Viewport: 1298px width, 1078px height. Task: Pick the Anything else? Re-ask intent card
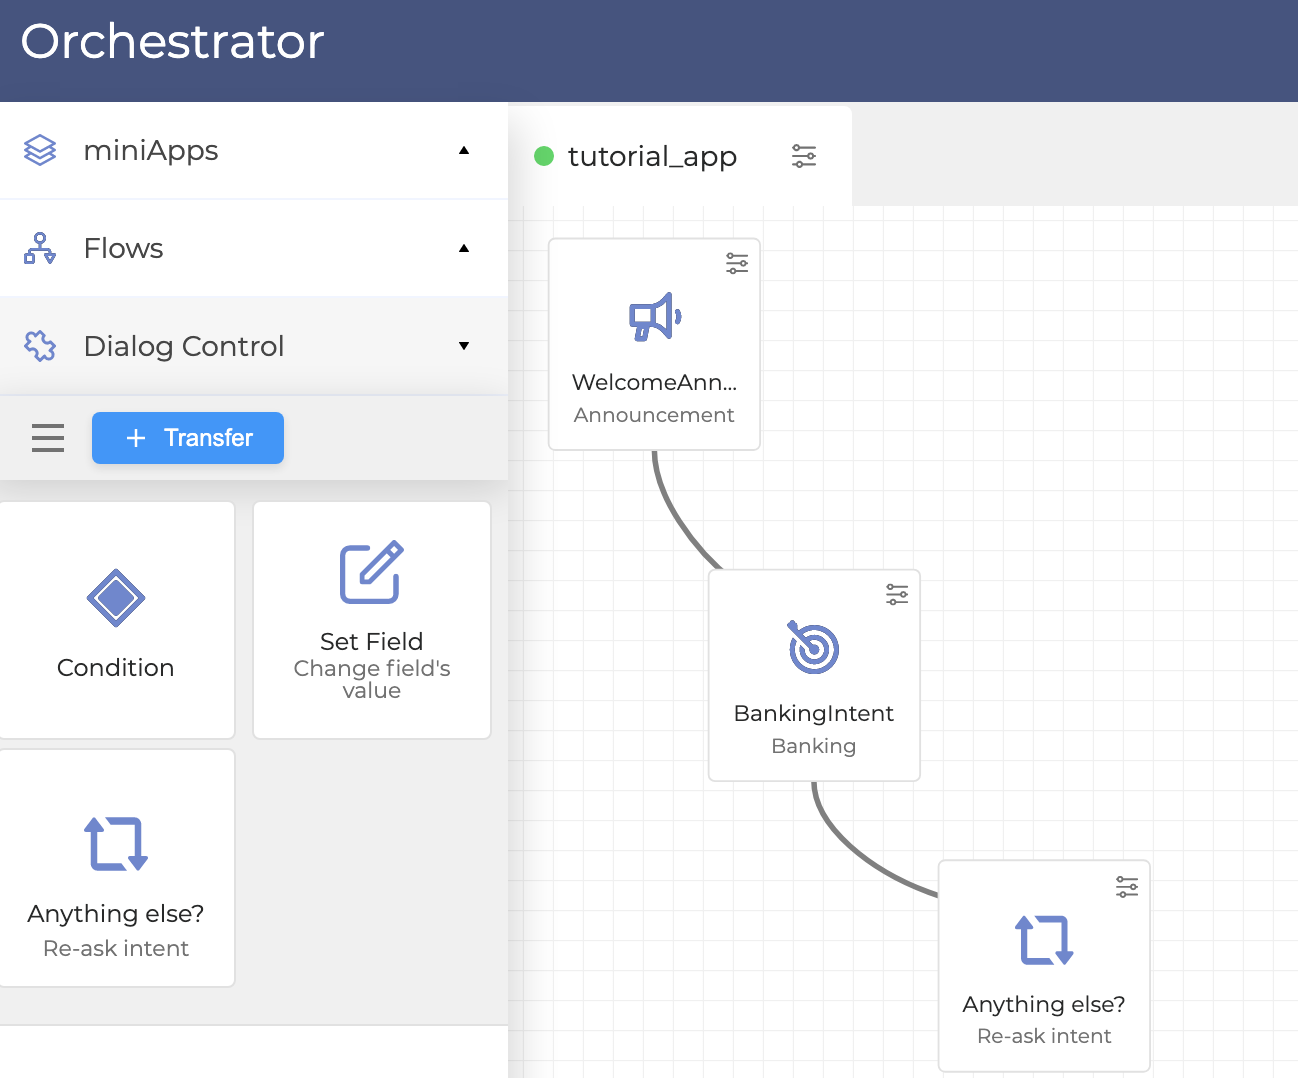[x=117, y=868]
